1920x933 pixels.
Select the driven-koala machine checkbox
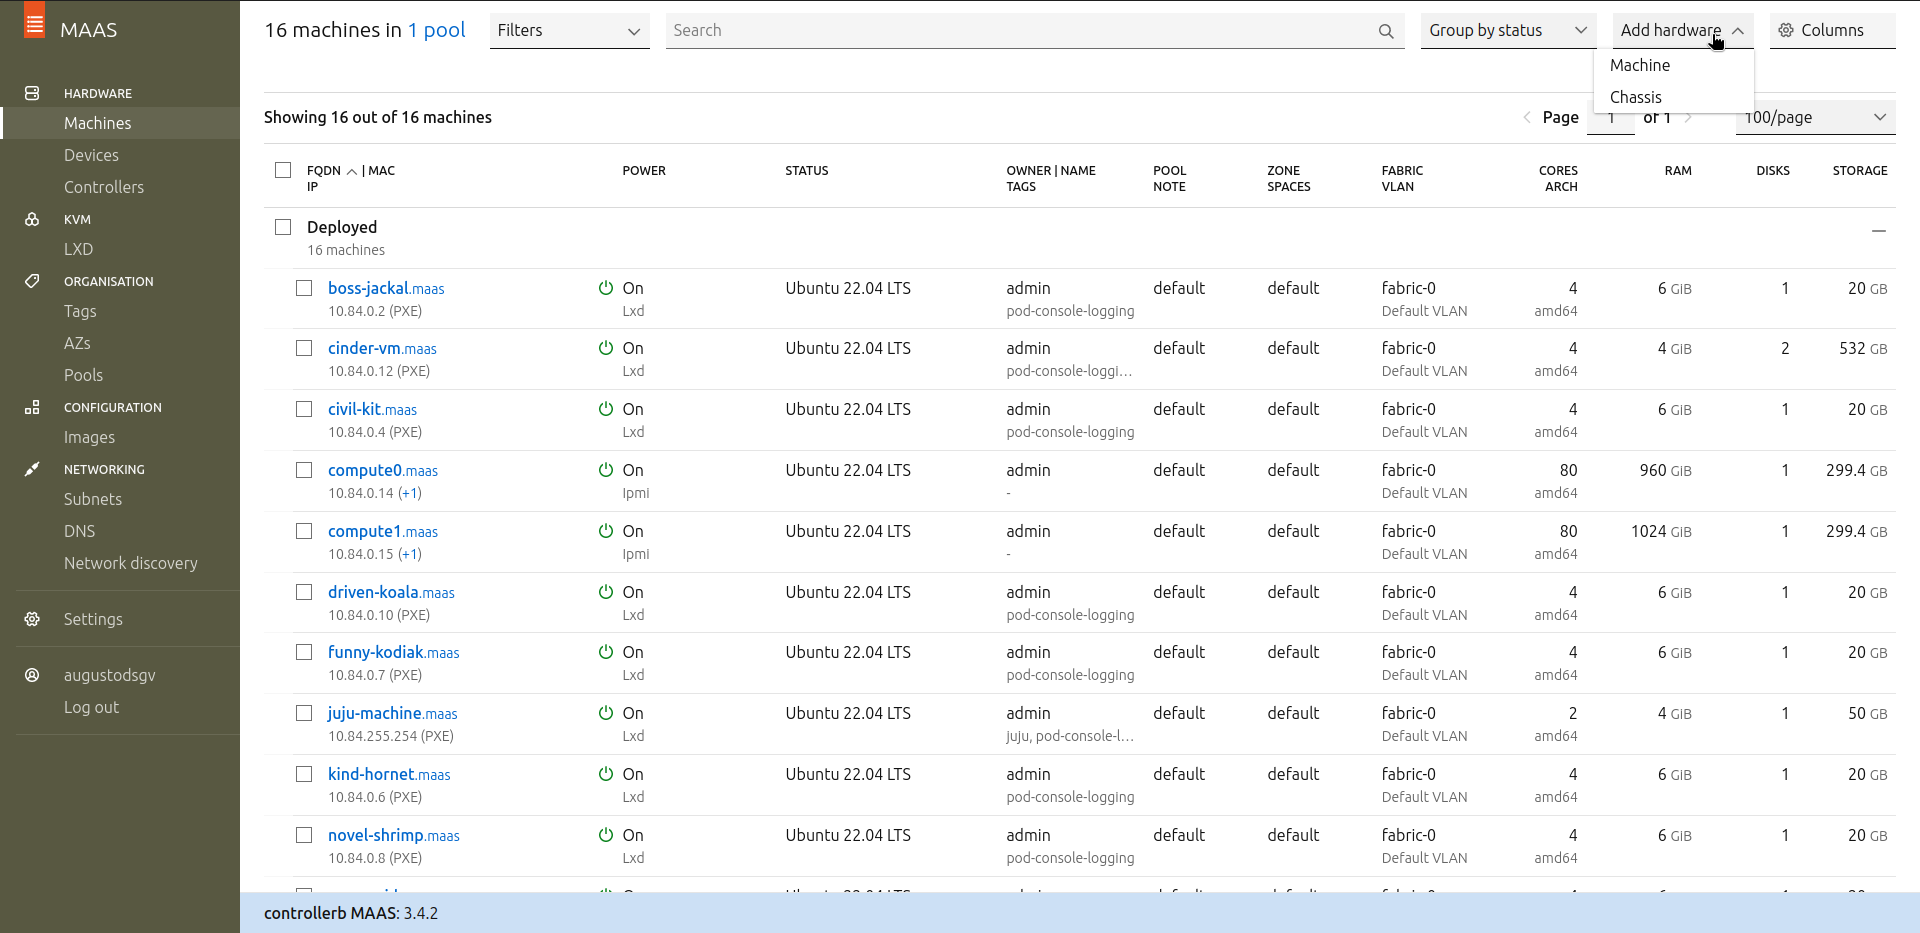[x=304, y=592]
